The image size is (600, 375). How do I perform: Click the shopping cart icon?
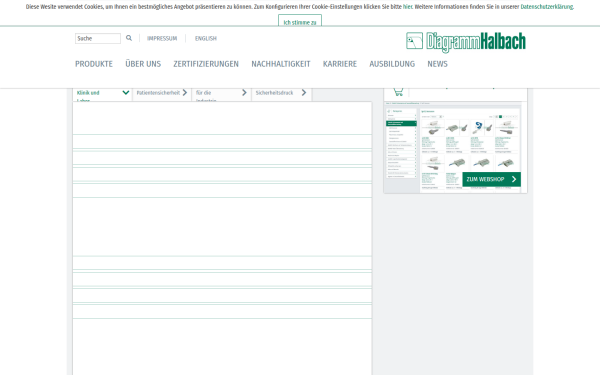398,92
